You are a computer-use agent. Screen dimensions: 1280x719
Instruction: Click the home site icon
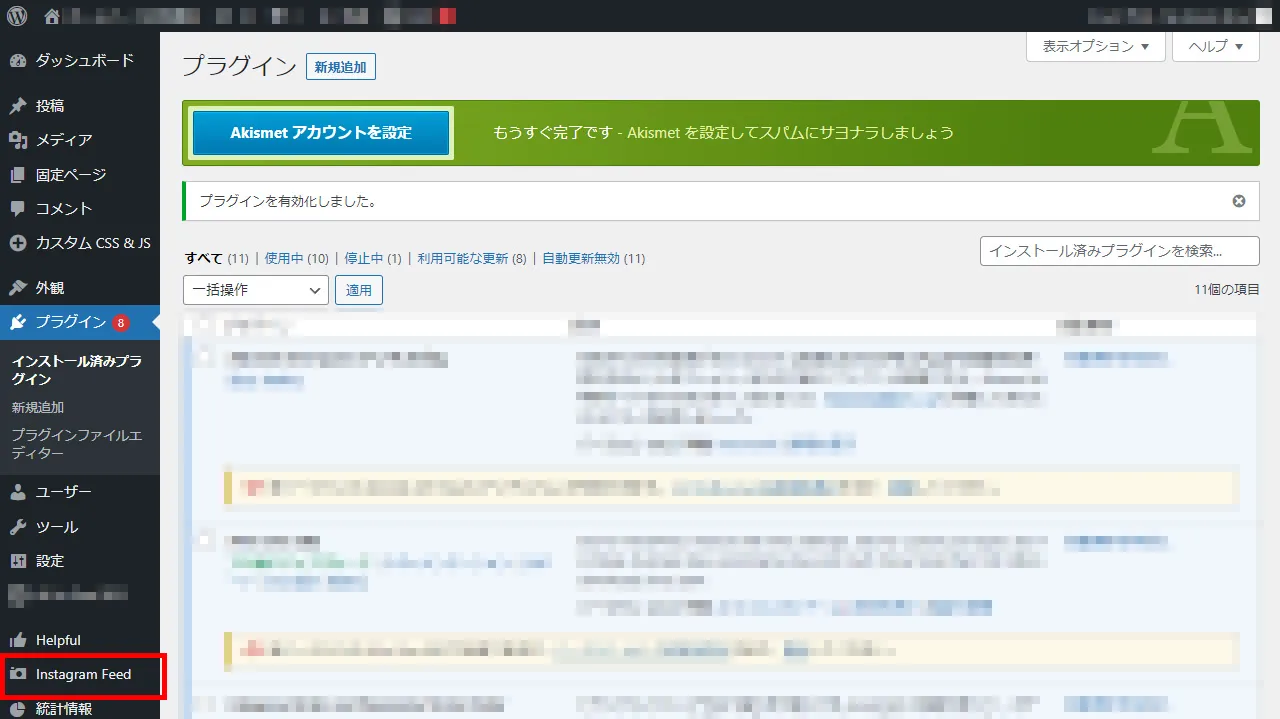[52, 17]
